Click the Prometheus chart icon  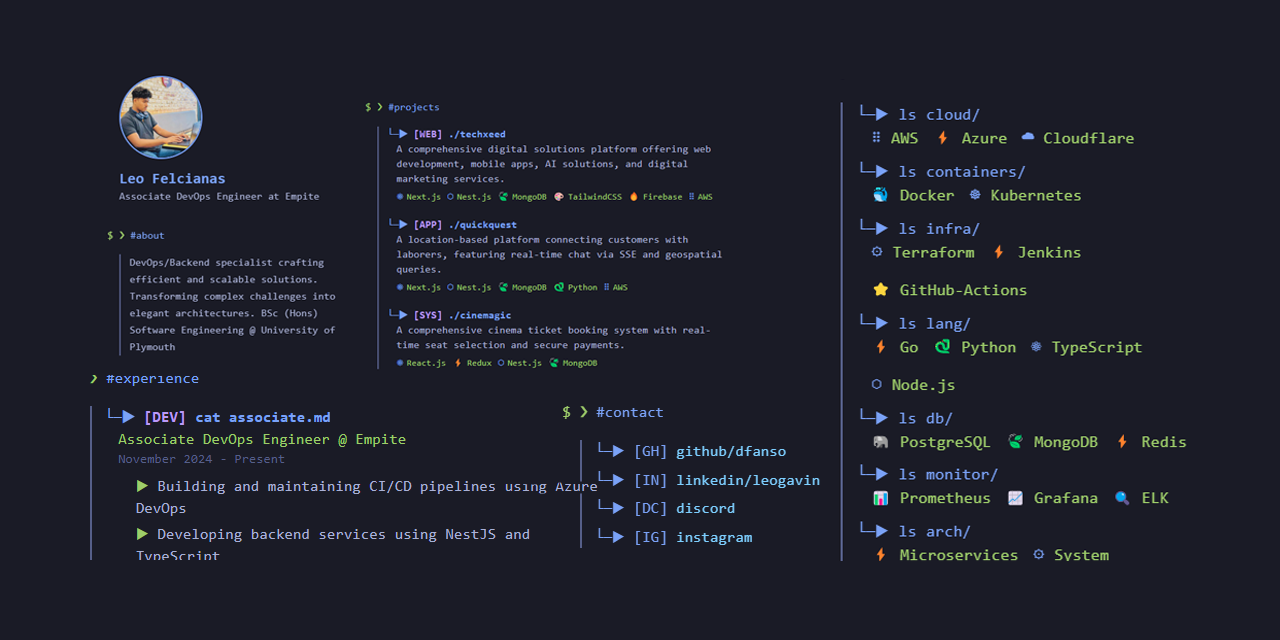(x=880, y=498)
